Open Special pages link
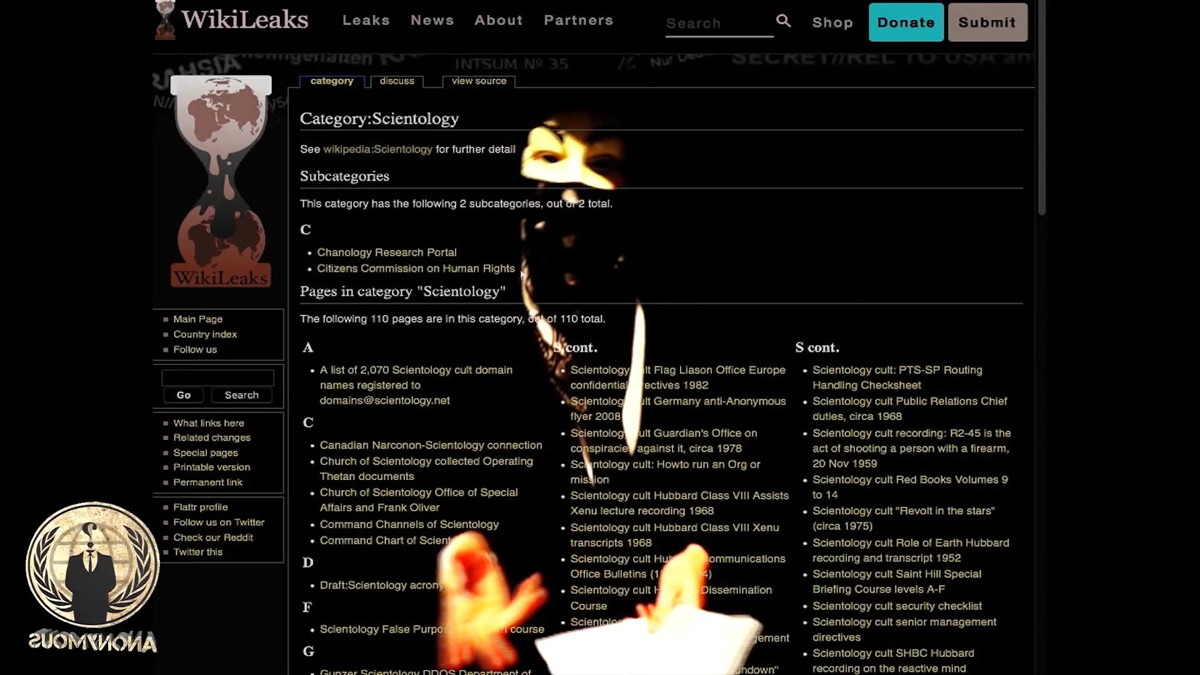The width and height of the screenshot is (1200, 675). click(x=206, y=452)
